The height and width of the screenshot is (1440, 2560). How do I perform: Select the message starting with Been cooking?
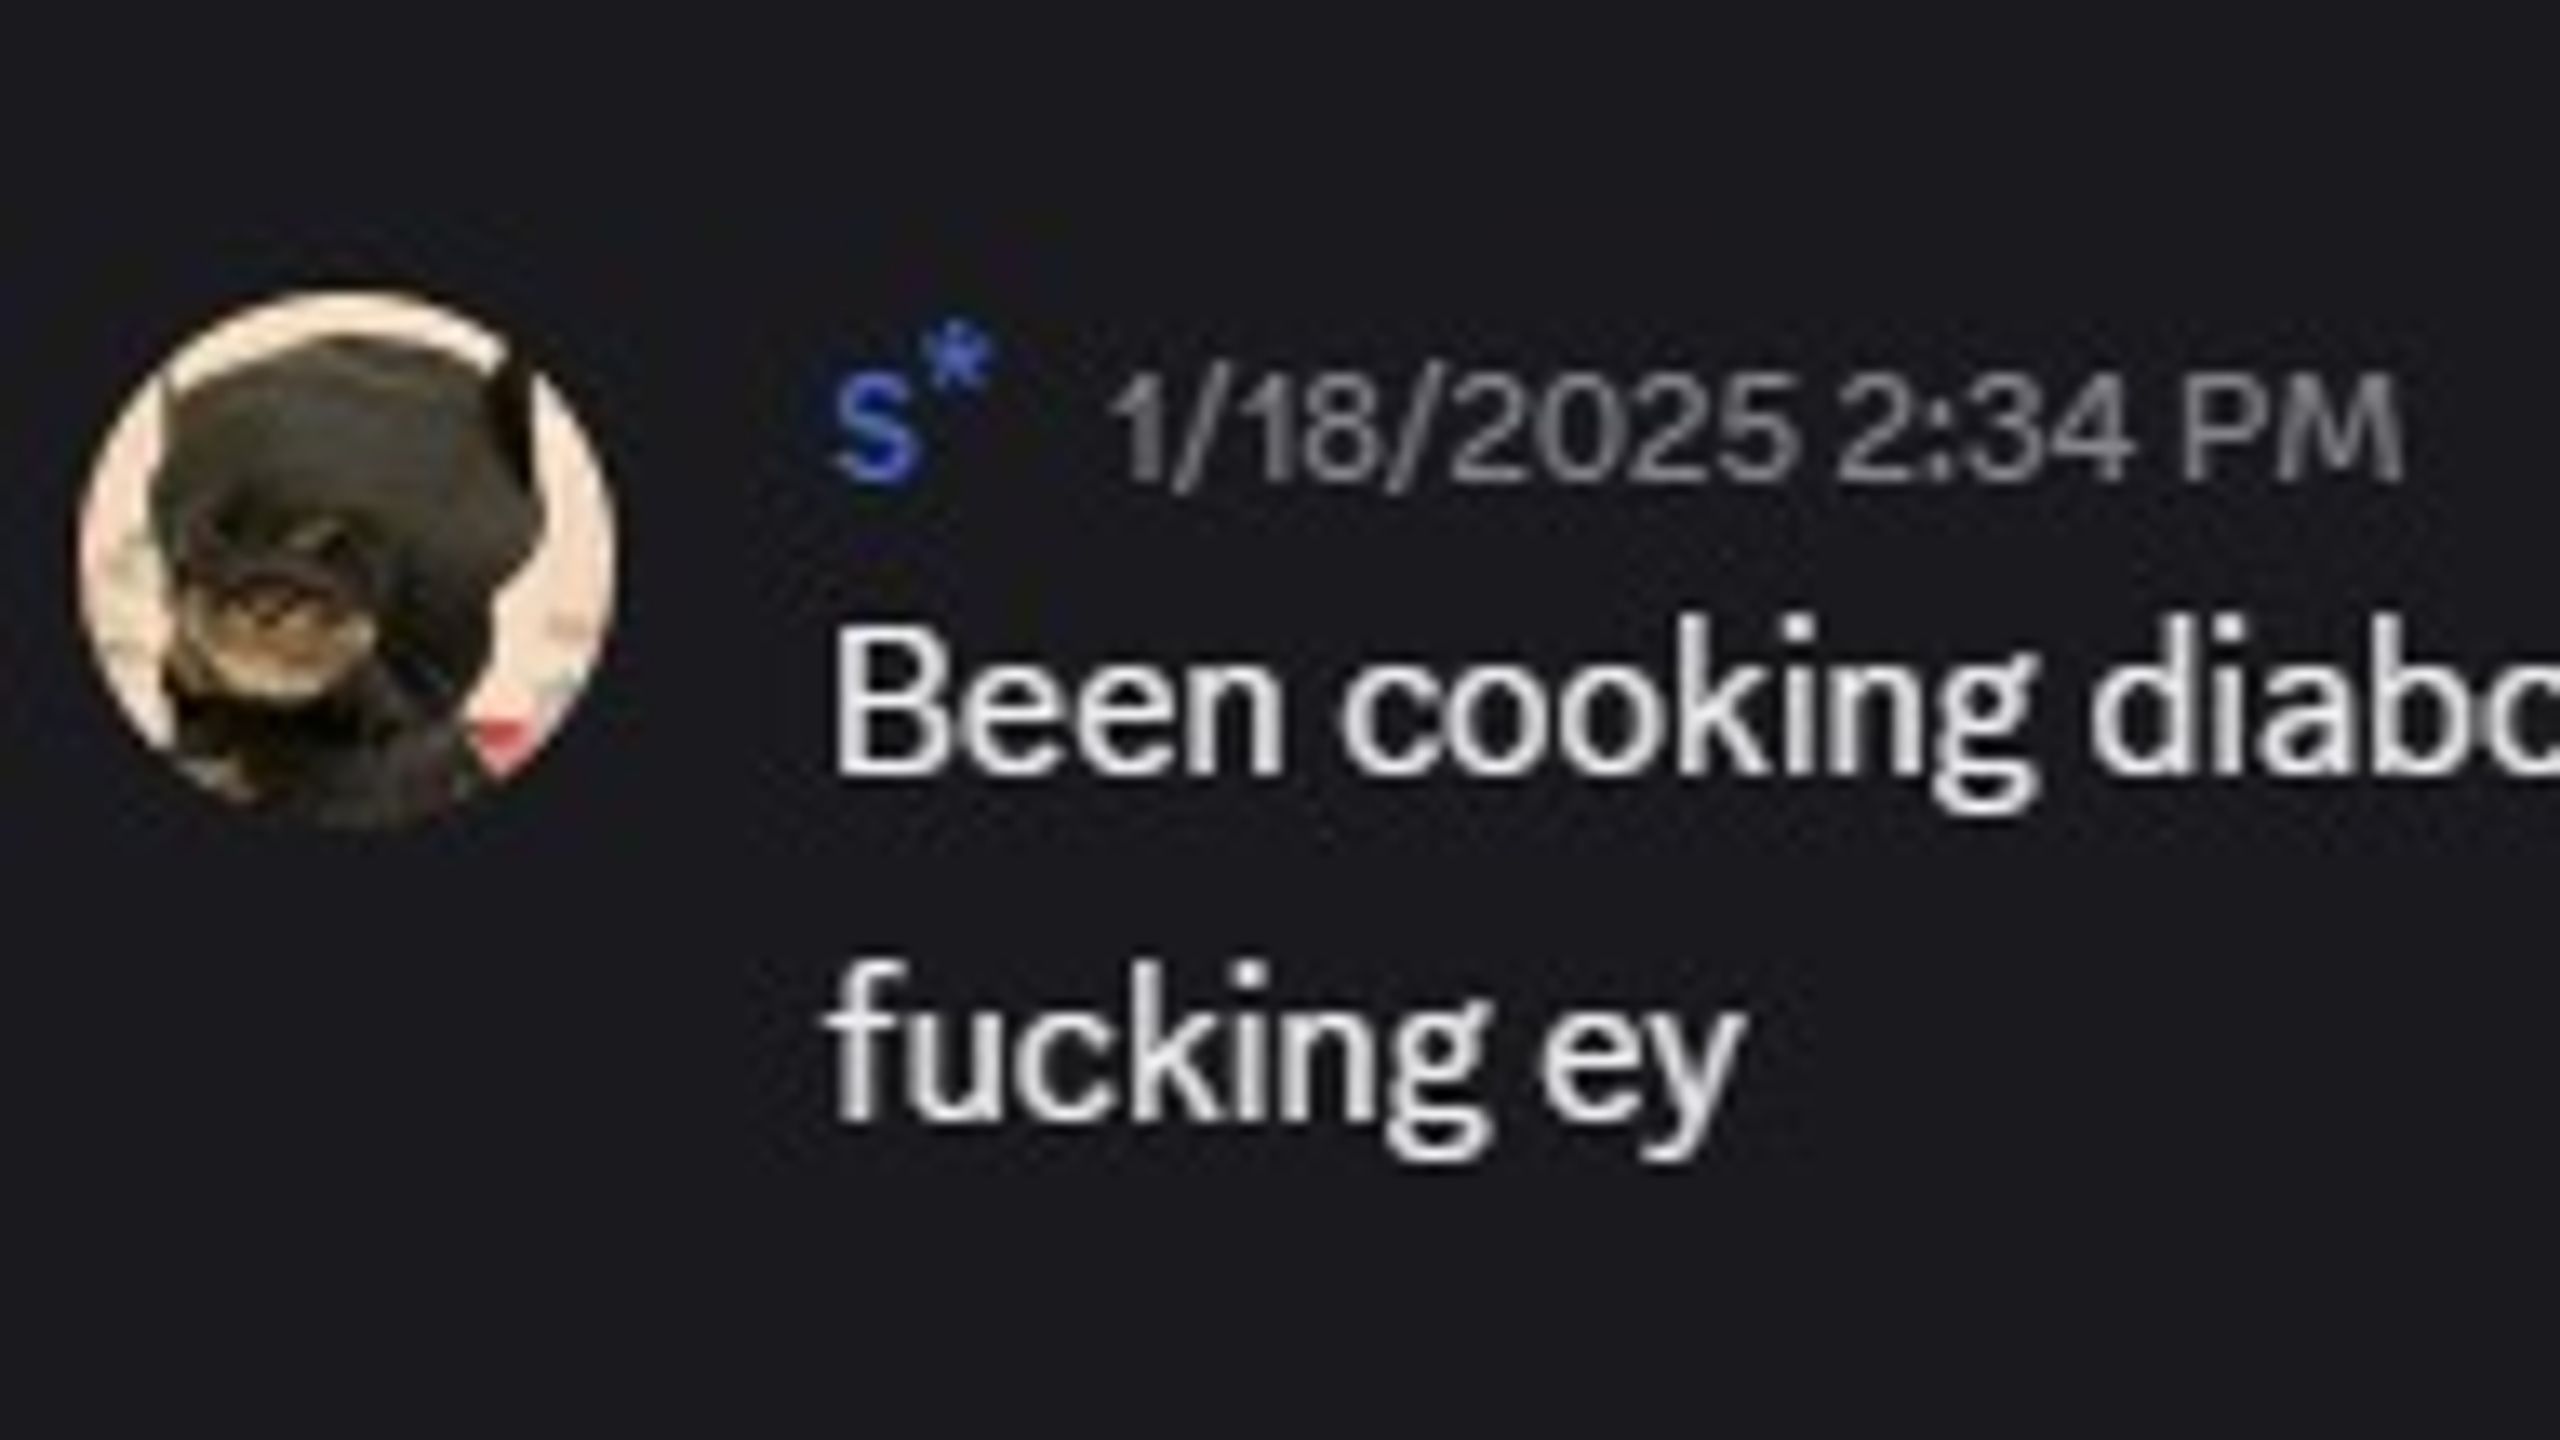tap(1696, 712)
